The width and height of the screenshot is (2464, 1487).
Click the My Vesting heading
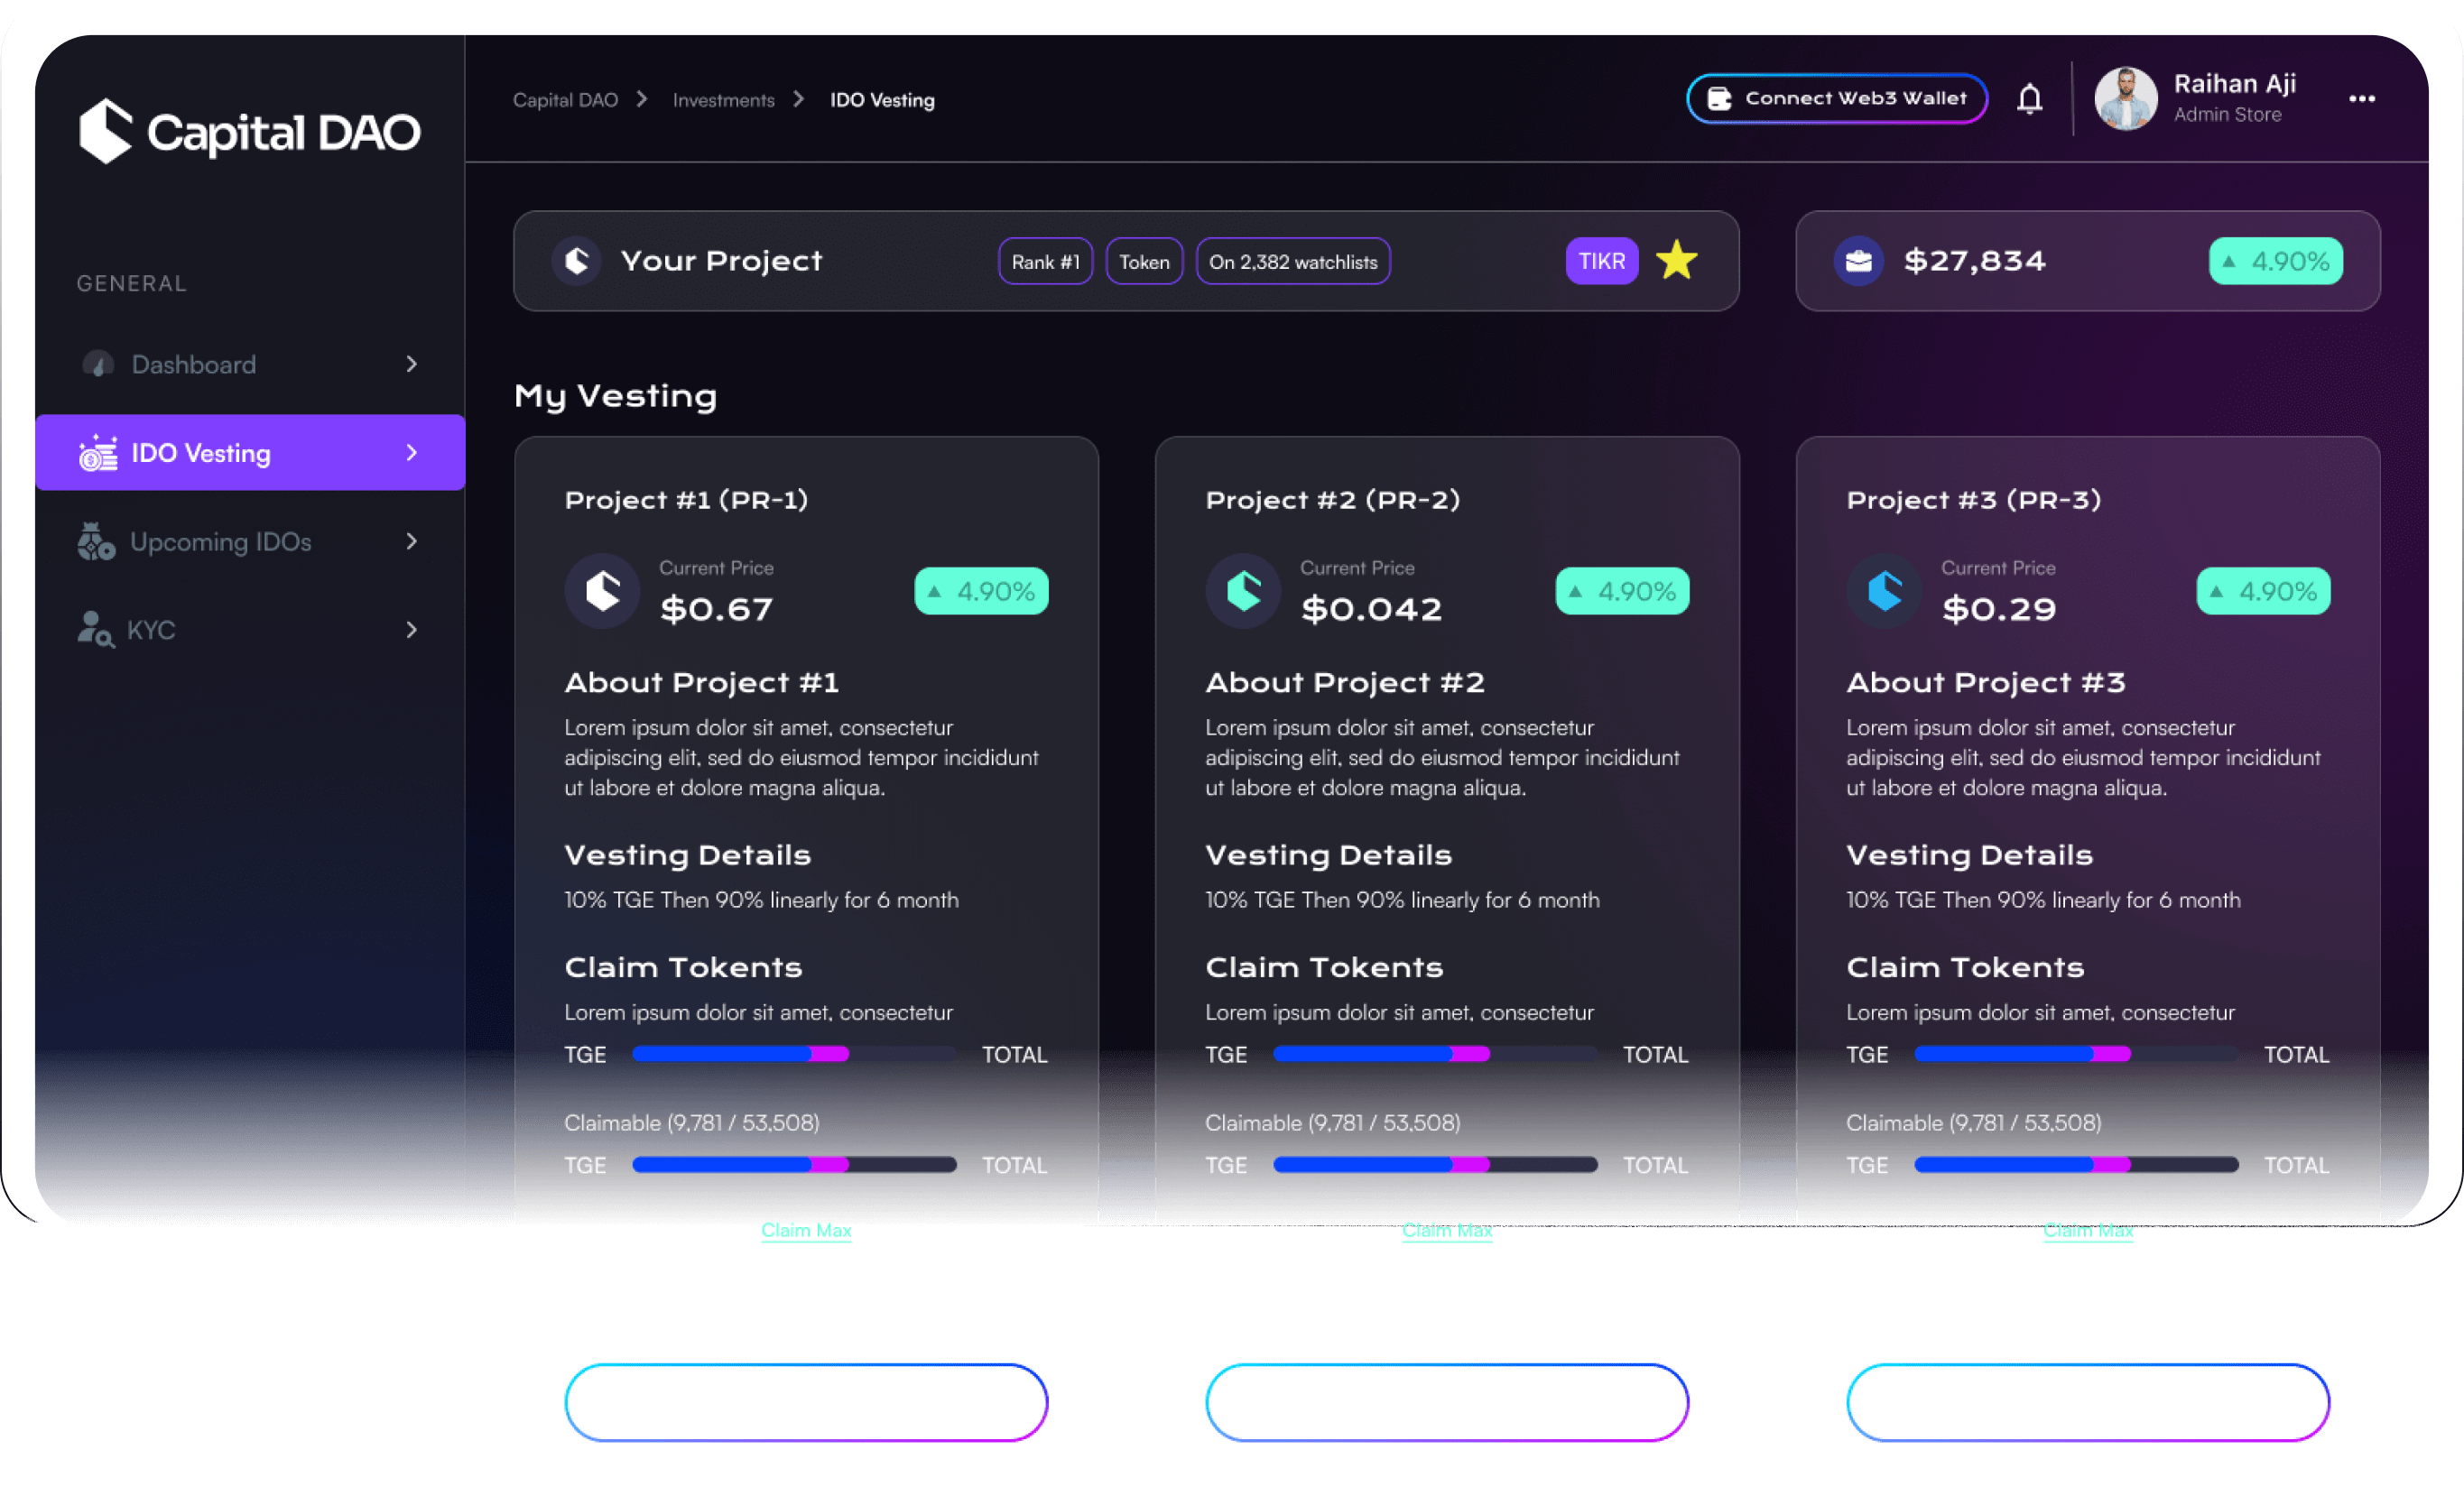[616, 396]
